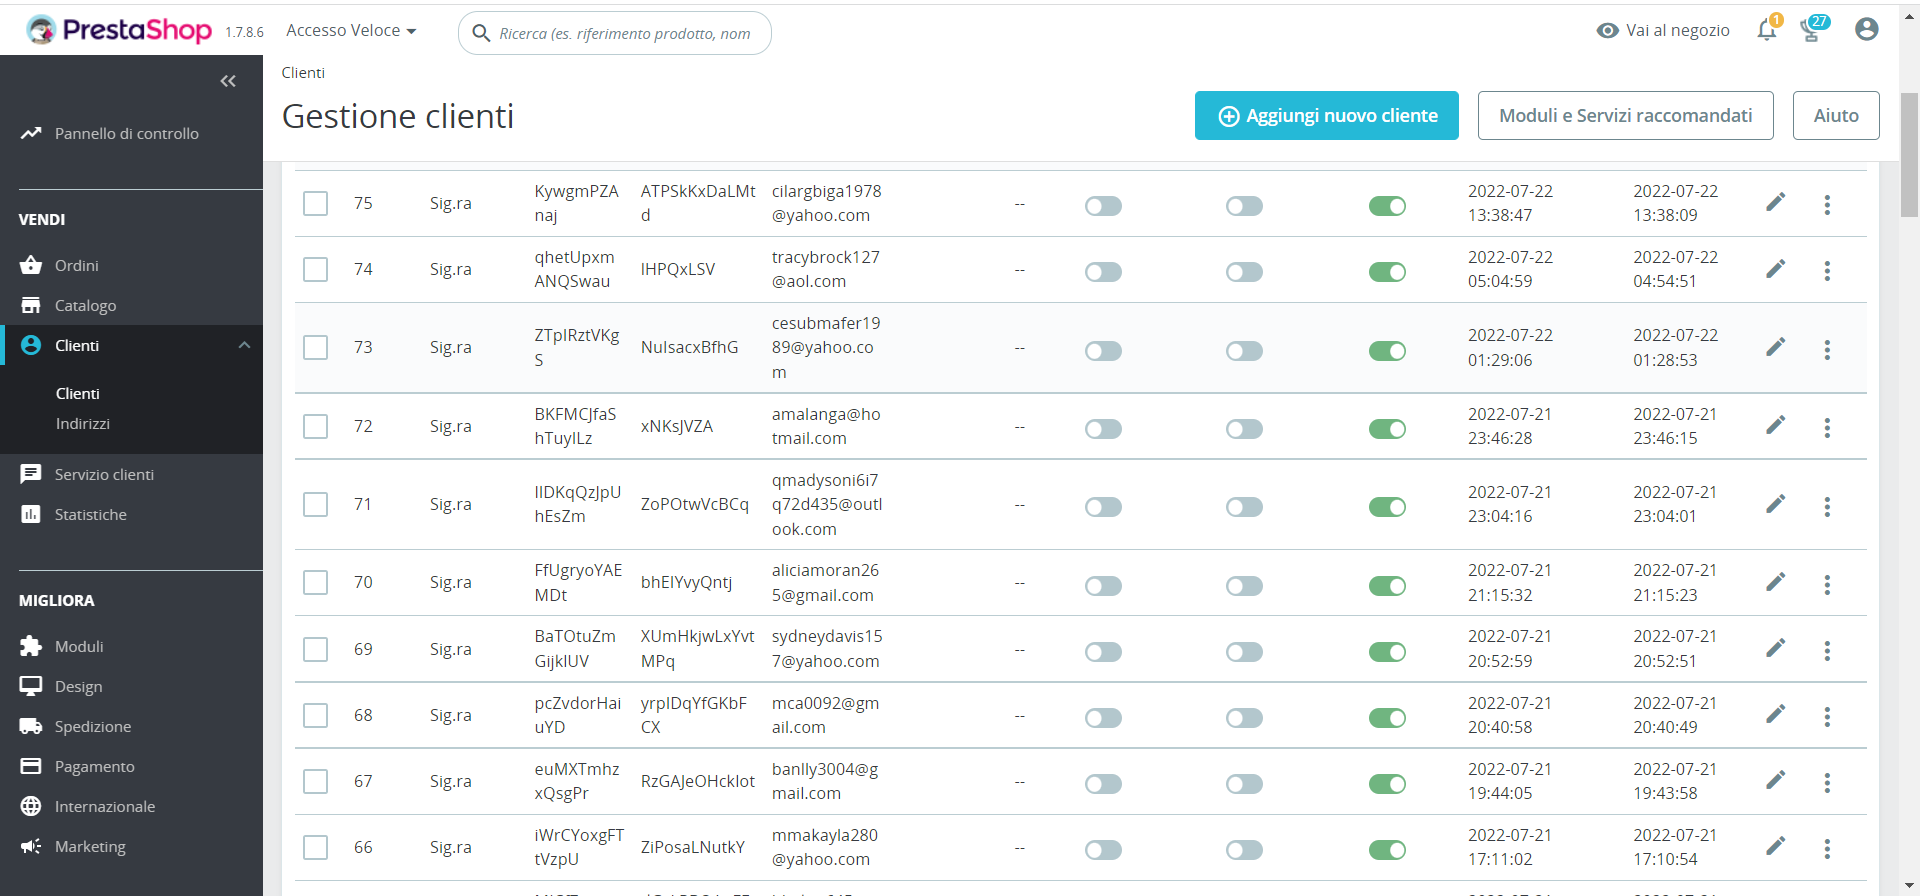The height and width of the screenshot is (896, 1920).
Task: Edit customer 75 with pencil icon
Action: click(1775, 203)
